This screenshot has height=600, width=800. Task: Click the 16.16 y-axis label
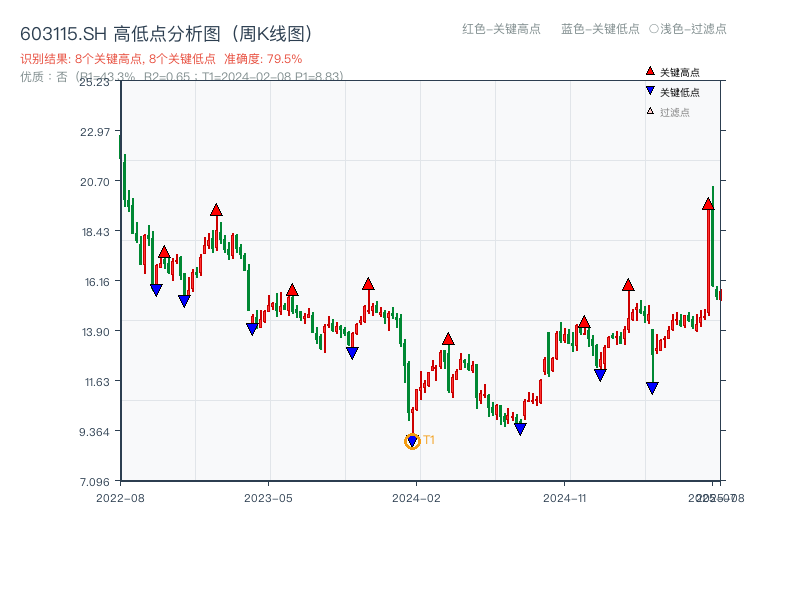[x=97, y=282]
